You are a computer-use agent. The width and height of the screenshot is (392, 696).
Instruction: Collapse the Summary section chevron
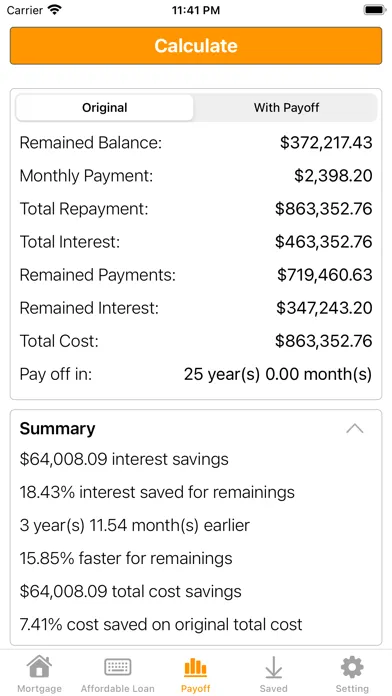(x=355, y=429)
